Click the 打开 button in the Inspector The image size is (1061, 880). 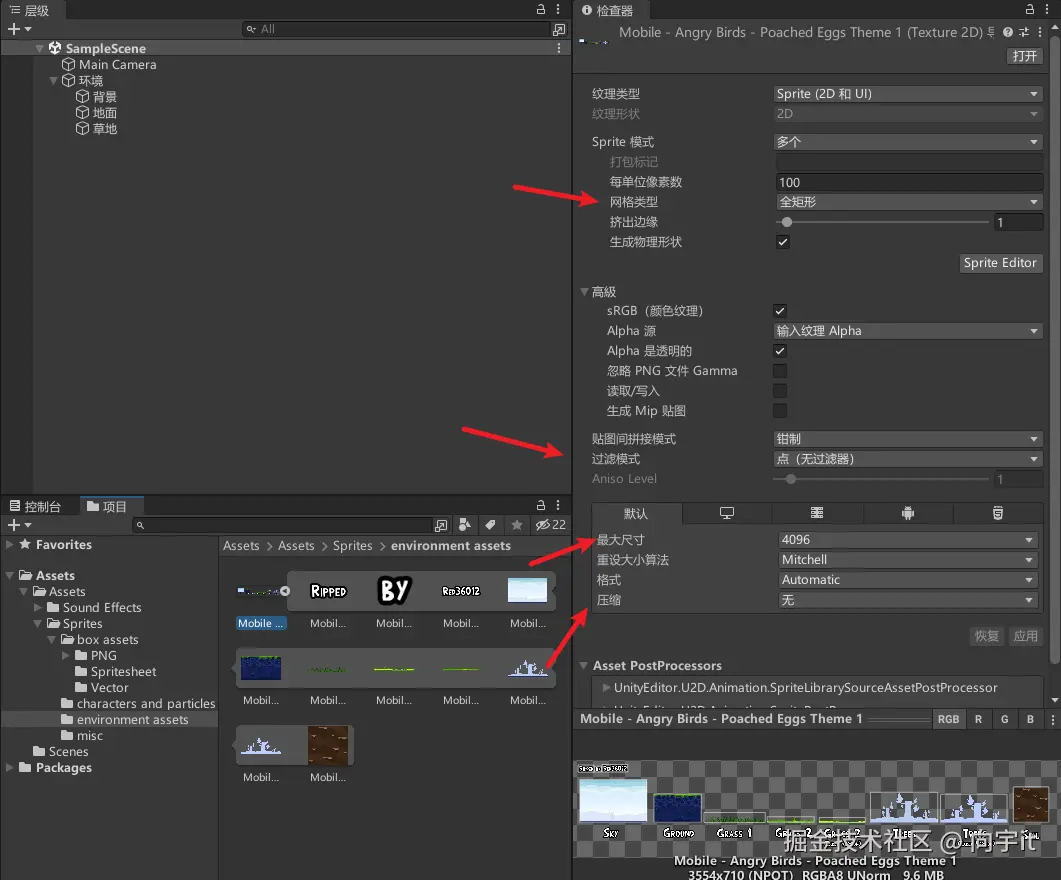(1024, 55)
